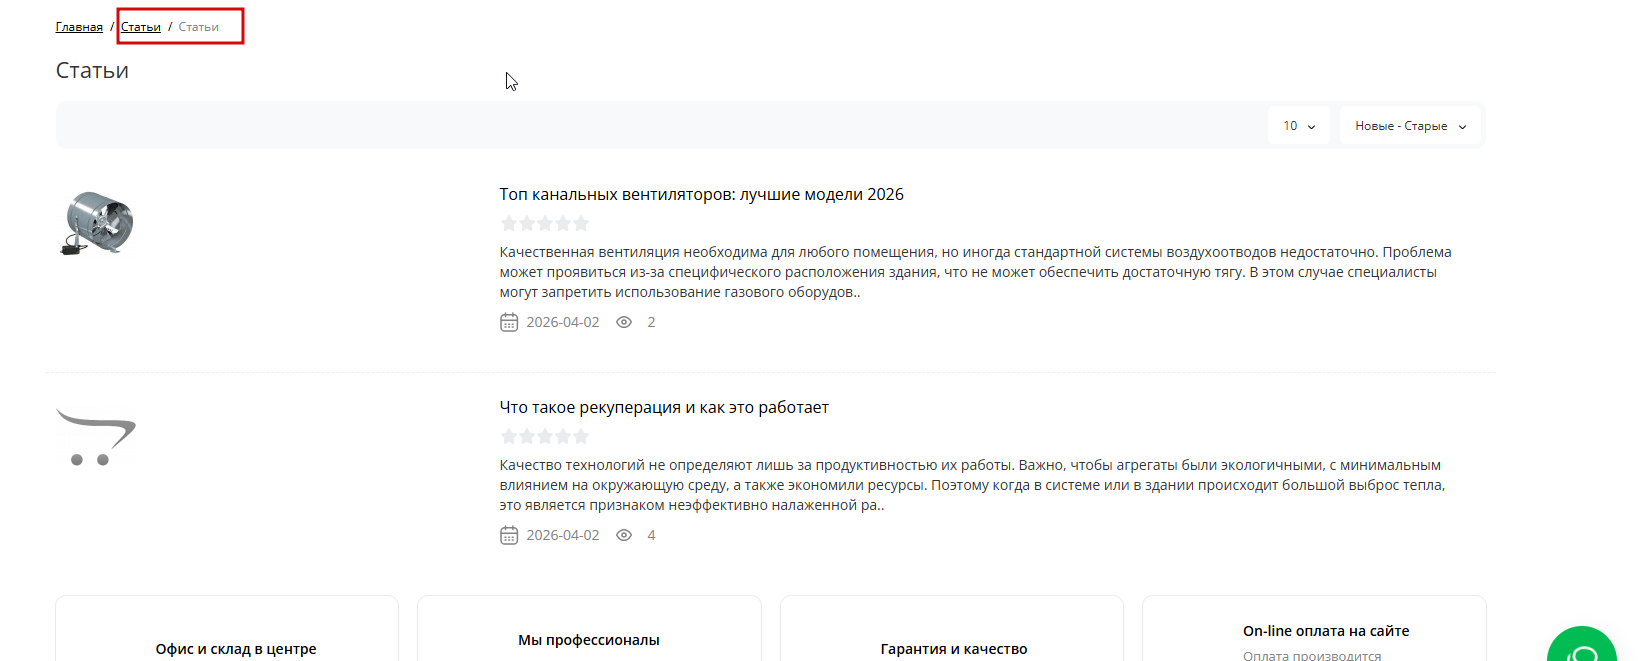
Task: Click the view count 4
Action: pos(651,535)
